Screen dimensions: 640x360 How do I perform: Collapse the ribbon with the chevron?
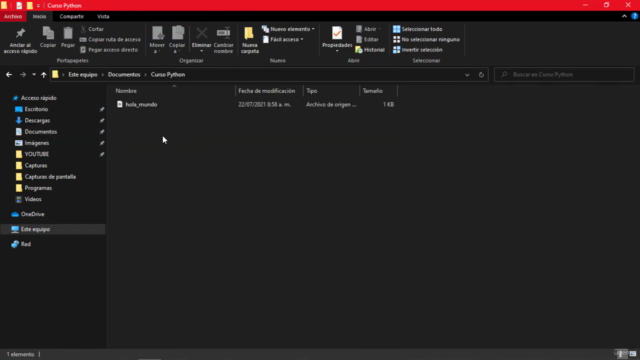(624, 16)
